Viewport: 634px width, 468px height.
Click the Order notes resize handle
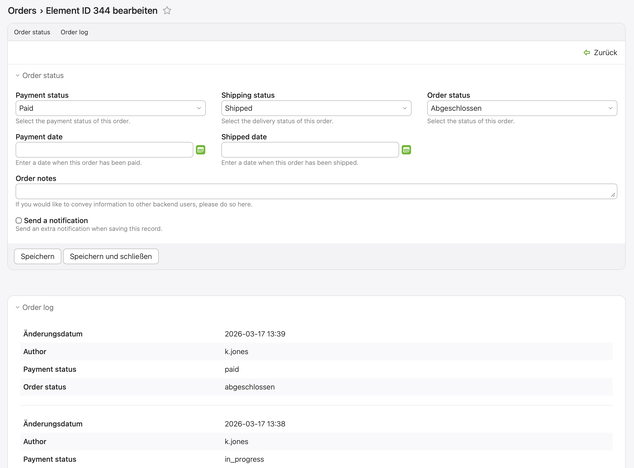pyautogui.click(x=613, y=194)
